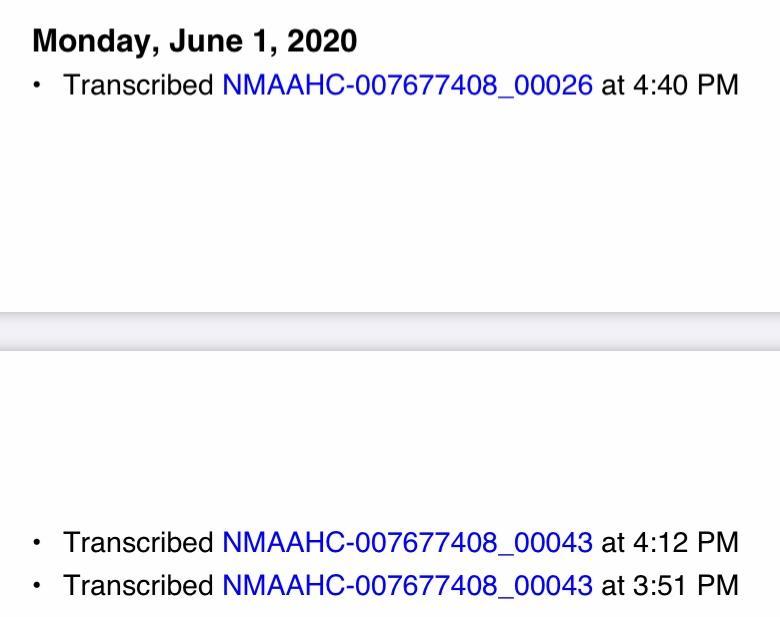The width and height of the screenshot is (780, 617).
Task: Click the word "at" in the 3:51 PM entry
Action: [613, 584]
